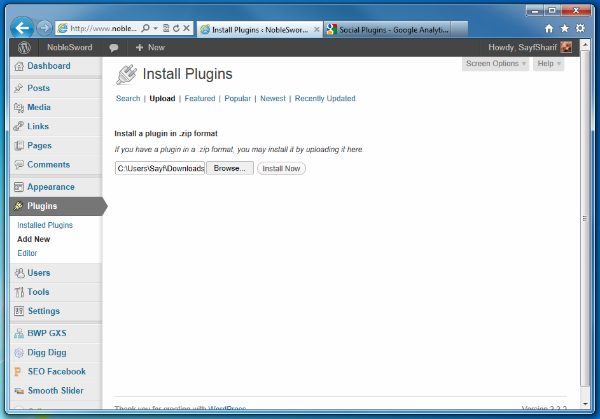Switch to Social Plugins Google Analytics tab

(x=389, y=29)
